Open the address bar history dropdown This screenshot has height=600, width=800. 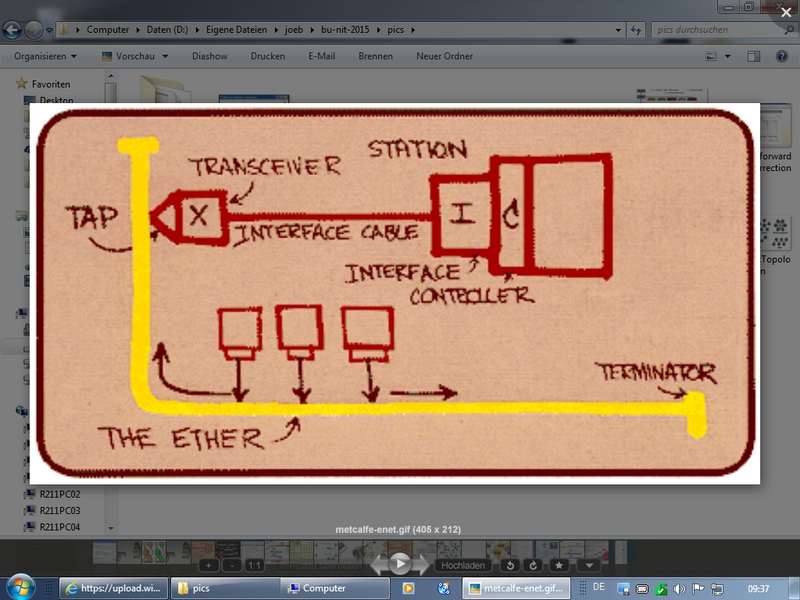(x=618, y=30)
